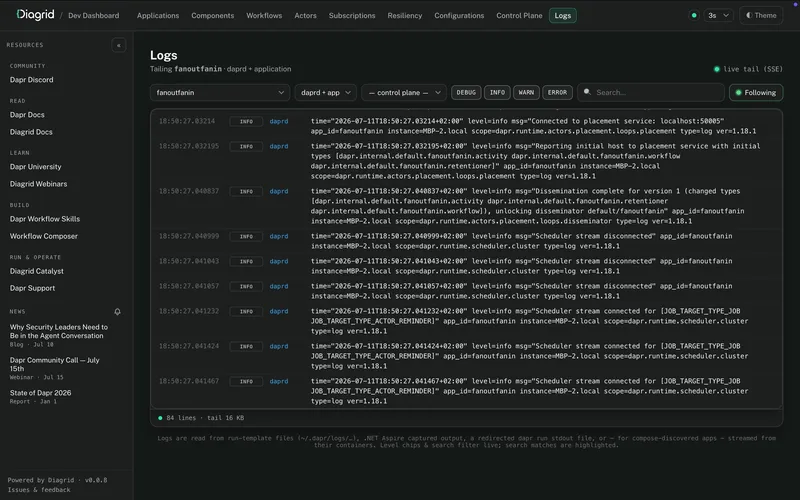Image resolution: width=800 pixels, height=500 pixels.
Task: Click the green connection status dot
Action: pyautogui.click(x=694, y=15)
